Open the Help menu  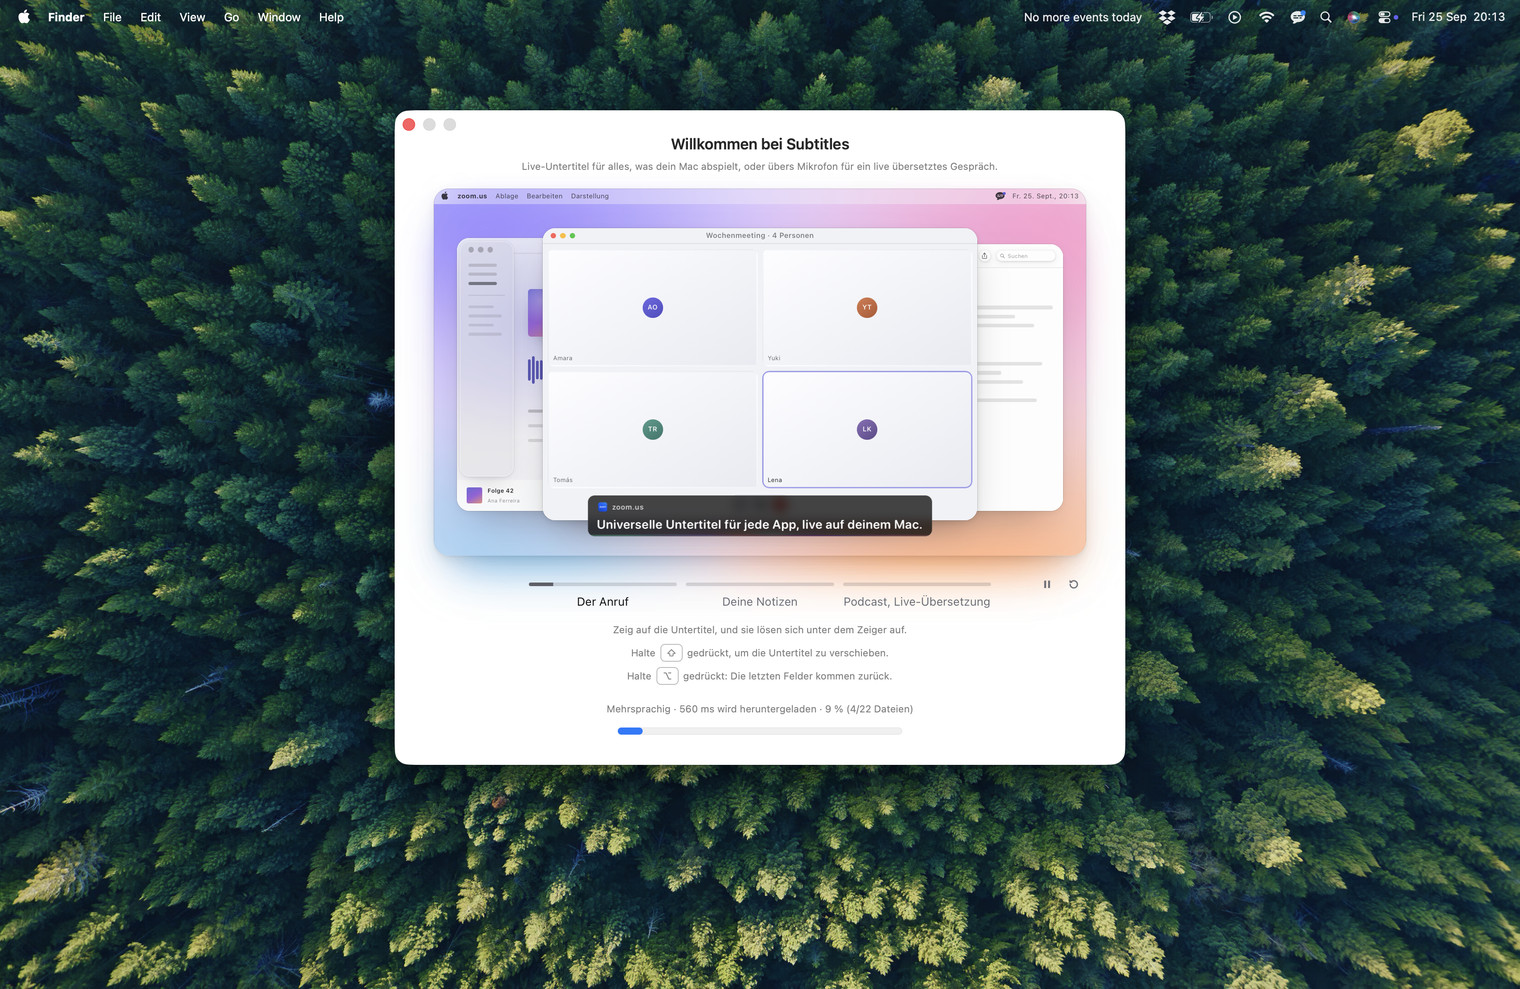pos(331,17)
